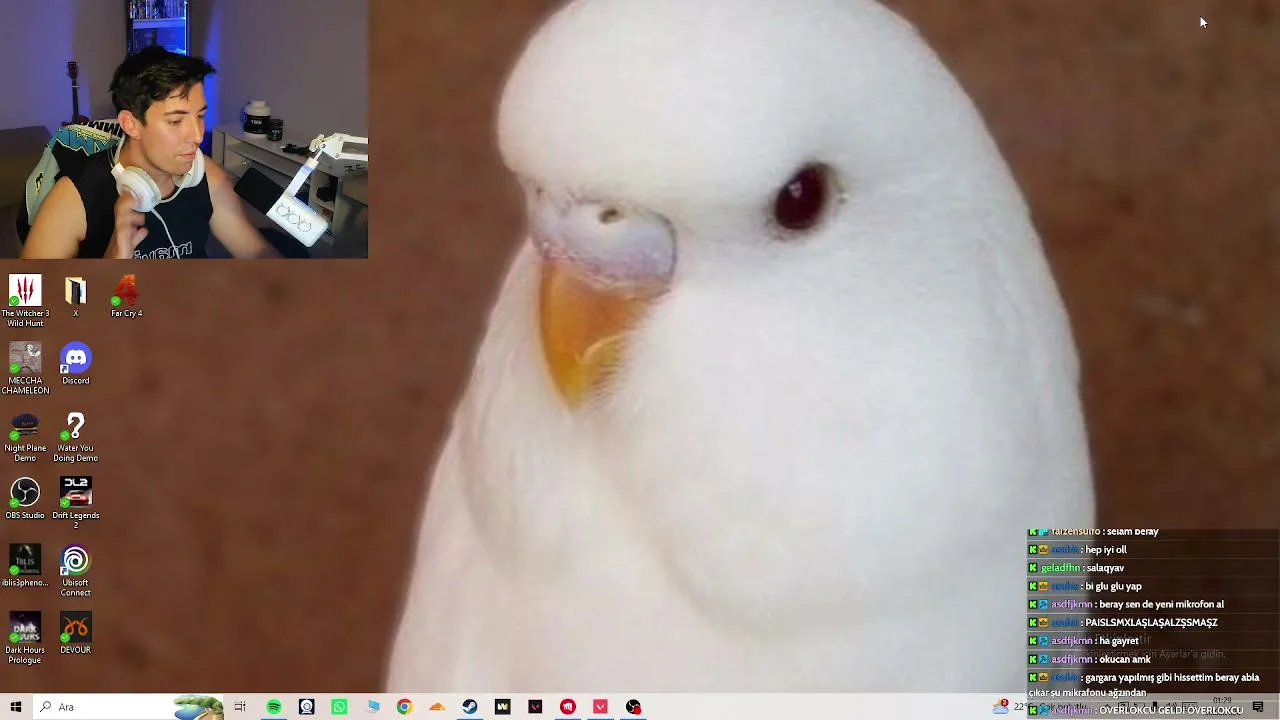Click the chat message 'salaqyav'
Viewport: 1280px width, 720px height.
(x=1106, y=568)
